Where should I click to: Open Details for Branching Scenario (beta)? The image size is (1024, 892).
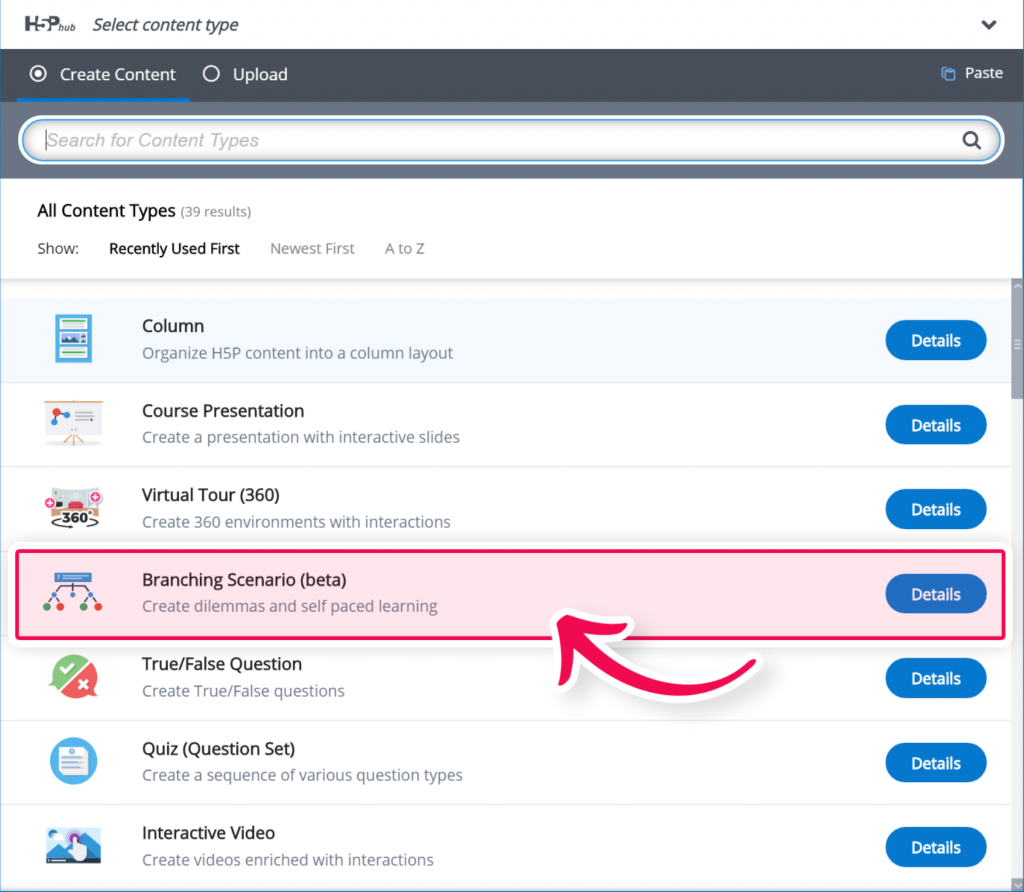935,594
